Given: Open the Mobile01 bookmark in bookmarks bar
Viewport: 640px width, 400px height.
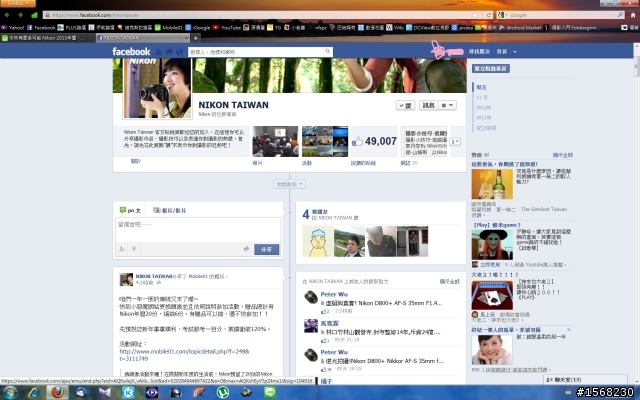Looking at the screenshot, I should (x=168, y=27).
